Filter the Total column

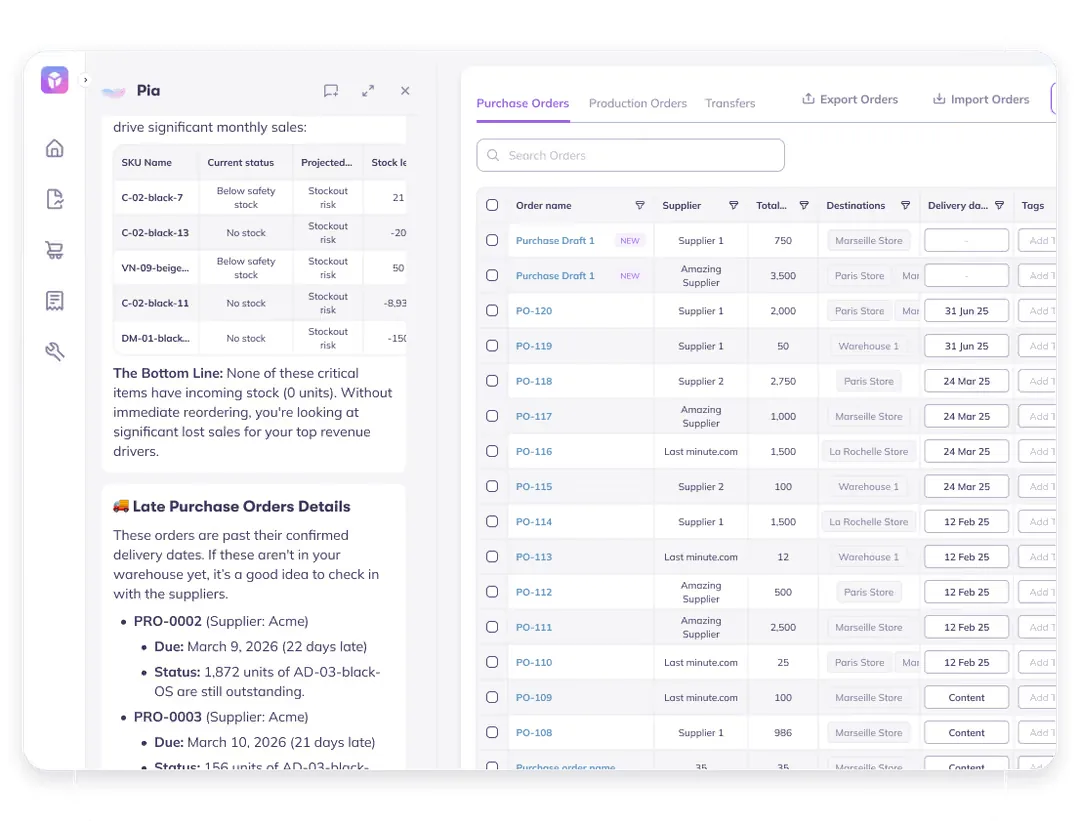coord(804,205)
